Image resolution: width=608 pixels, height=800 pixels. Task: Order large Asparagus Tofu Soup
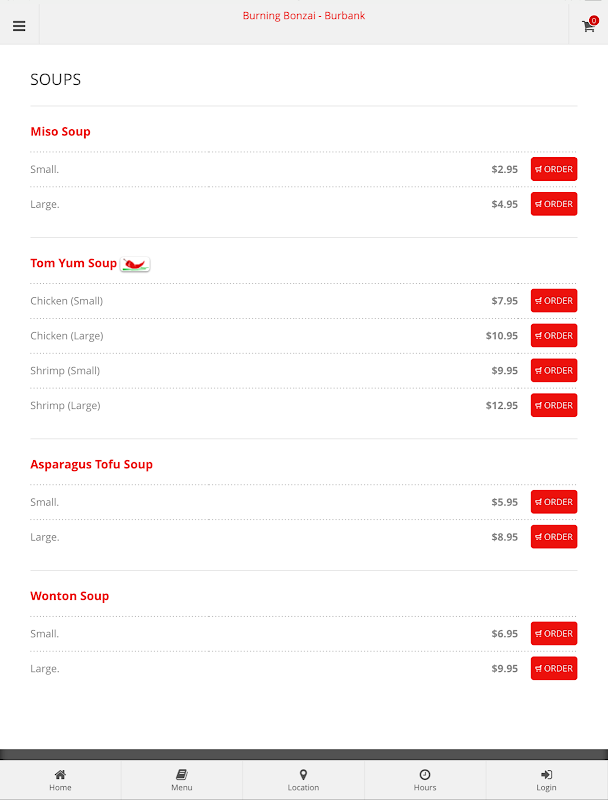[554, 537]
